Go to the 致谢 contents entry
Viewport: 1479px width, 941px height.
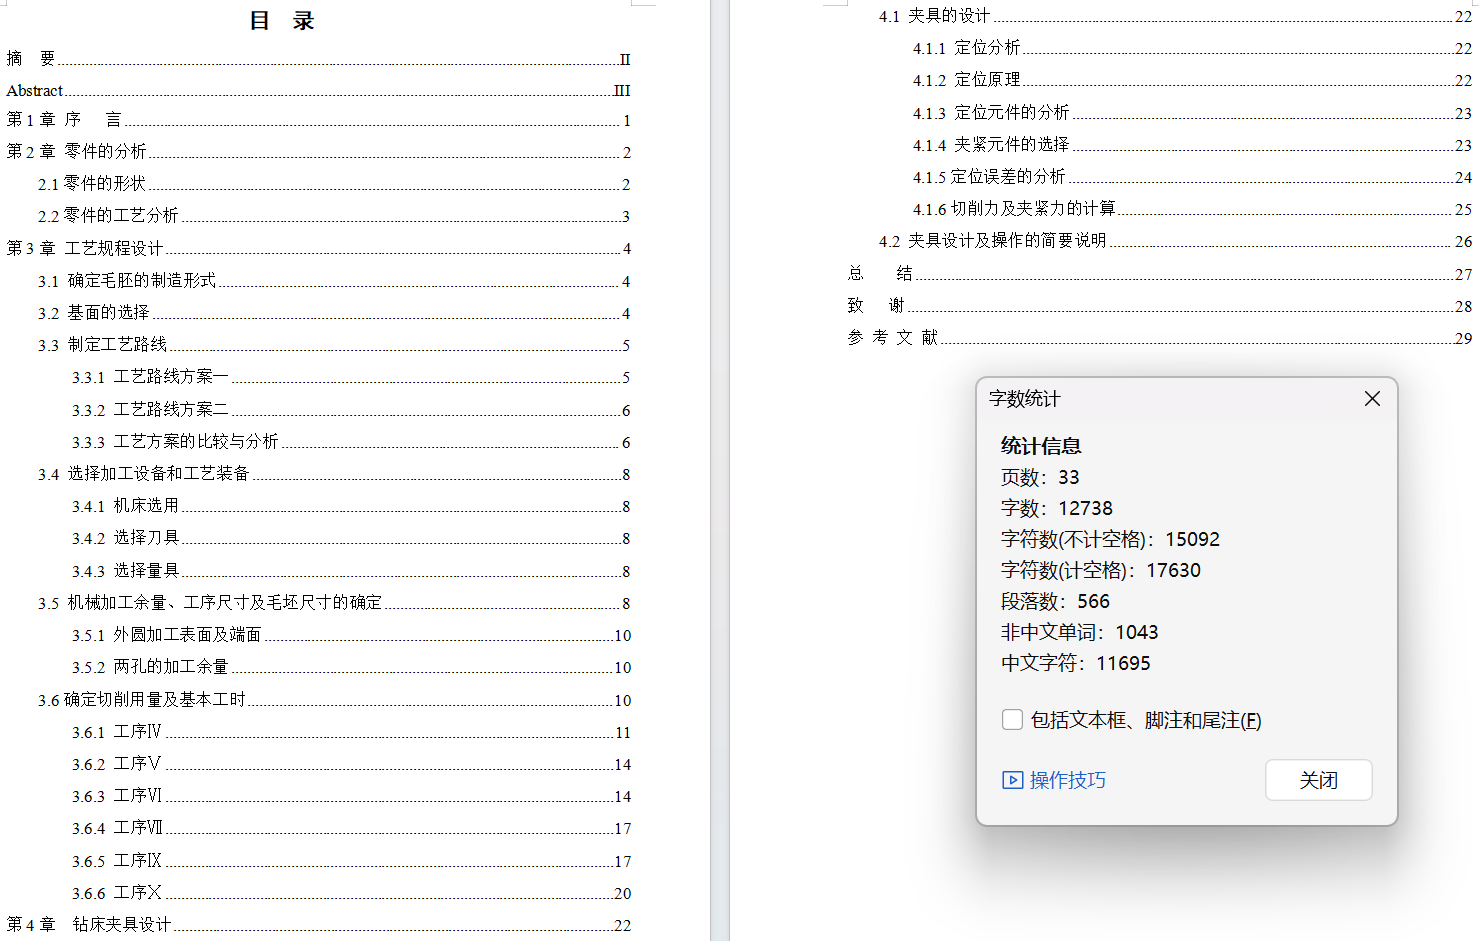(x=1159, y=306)
